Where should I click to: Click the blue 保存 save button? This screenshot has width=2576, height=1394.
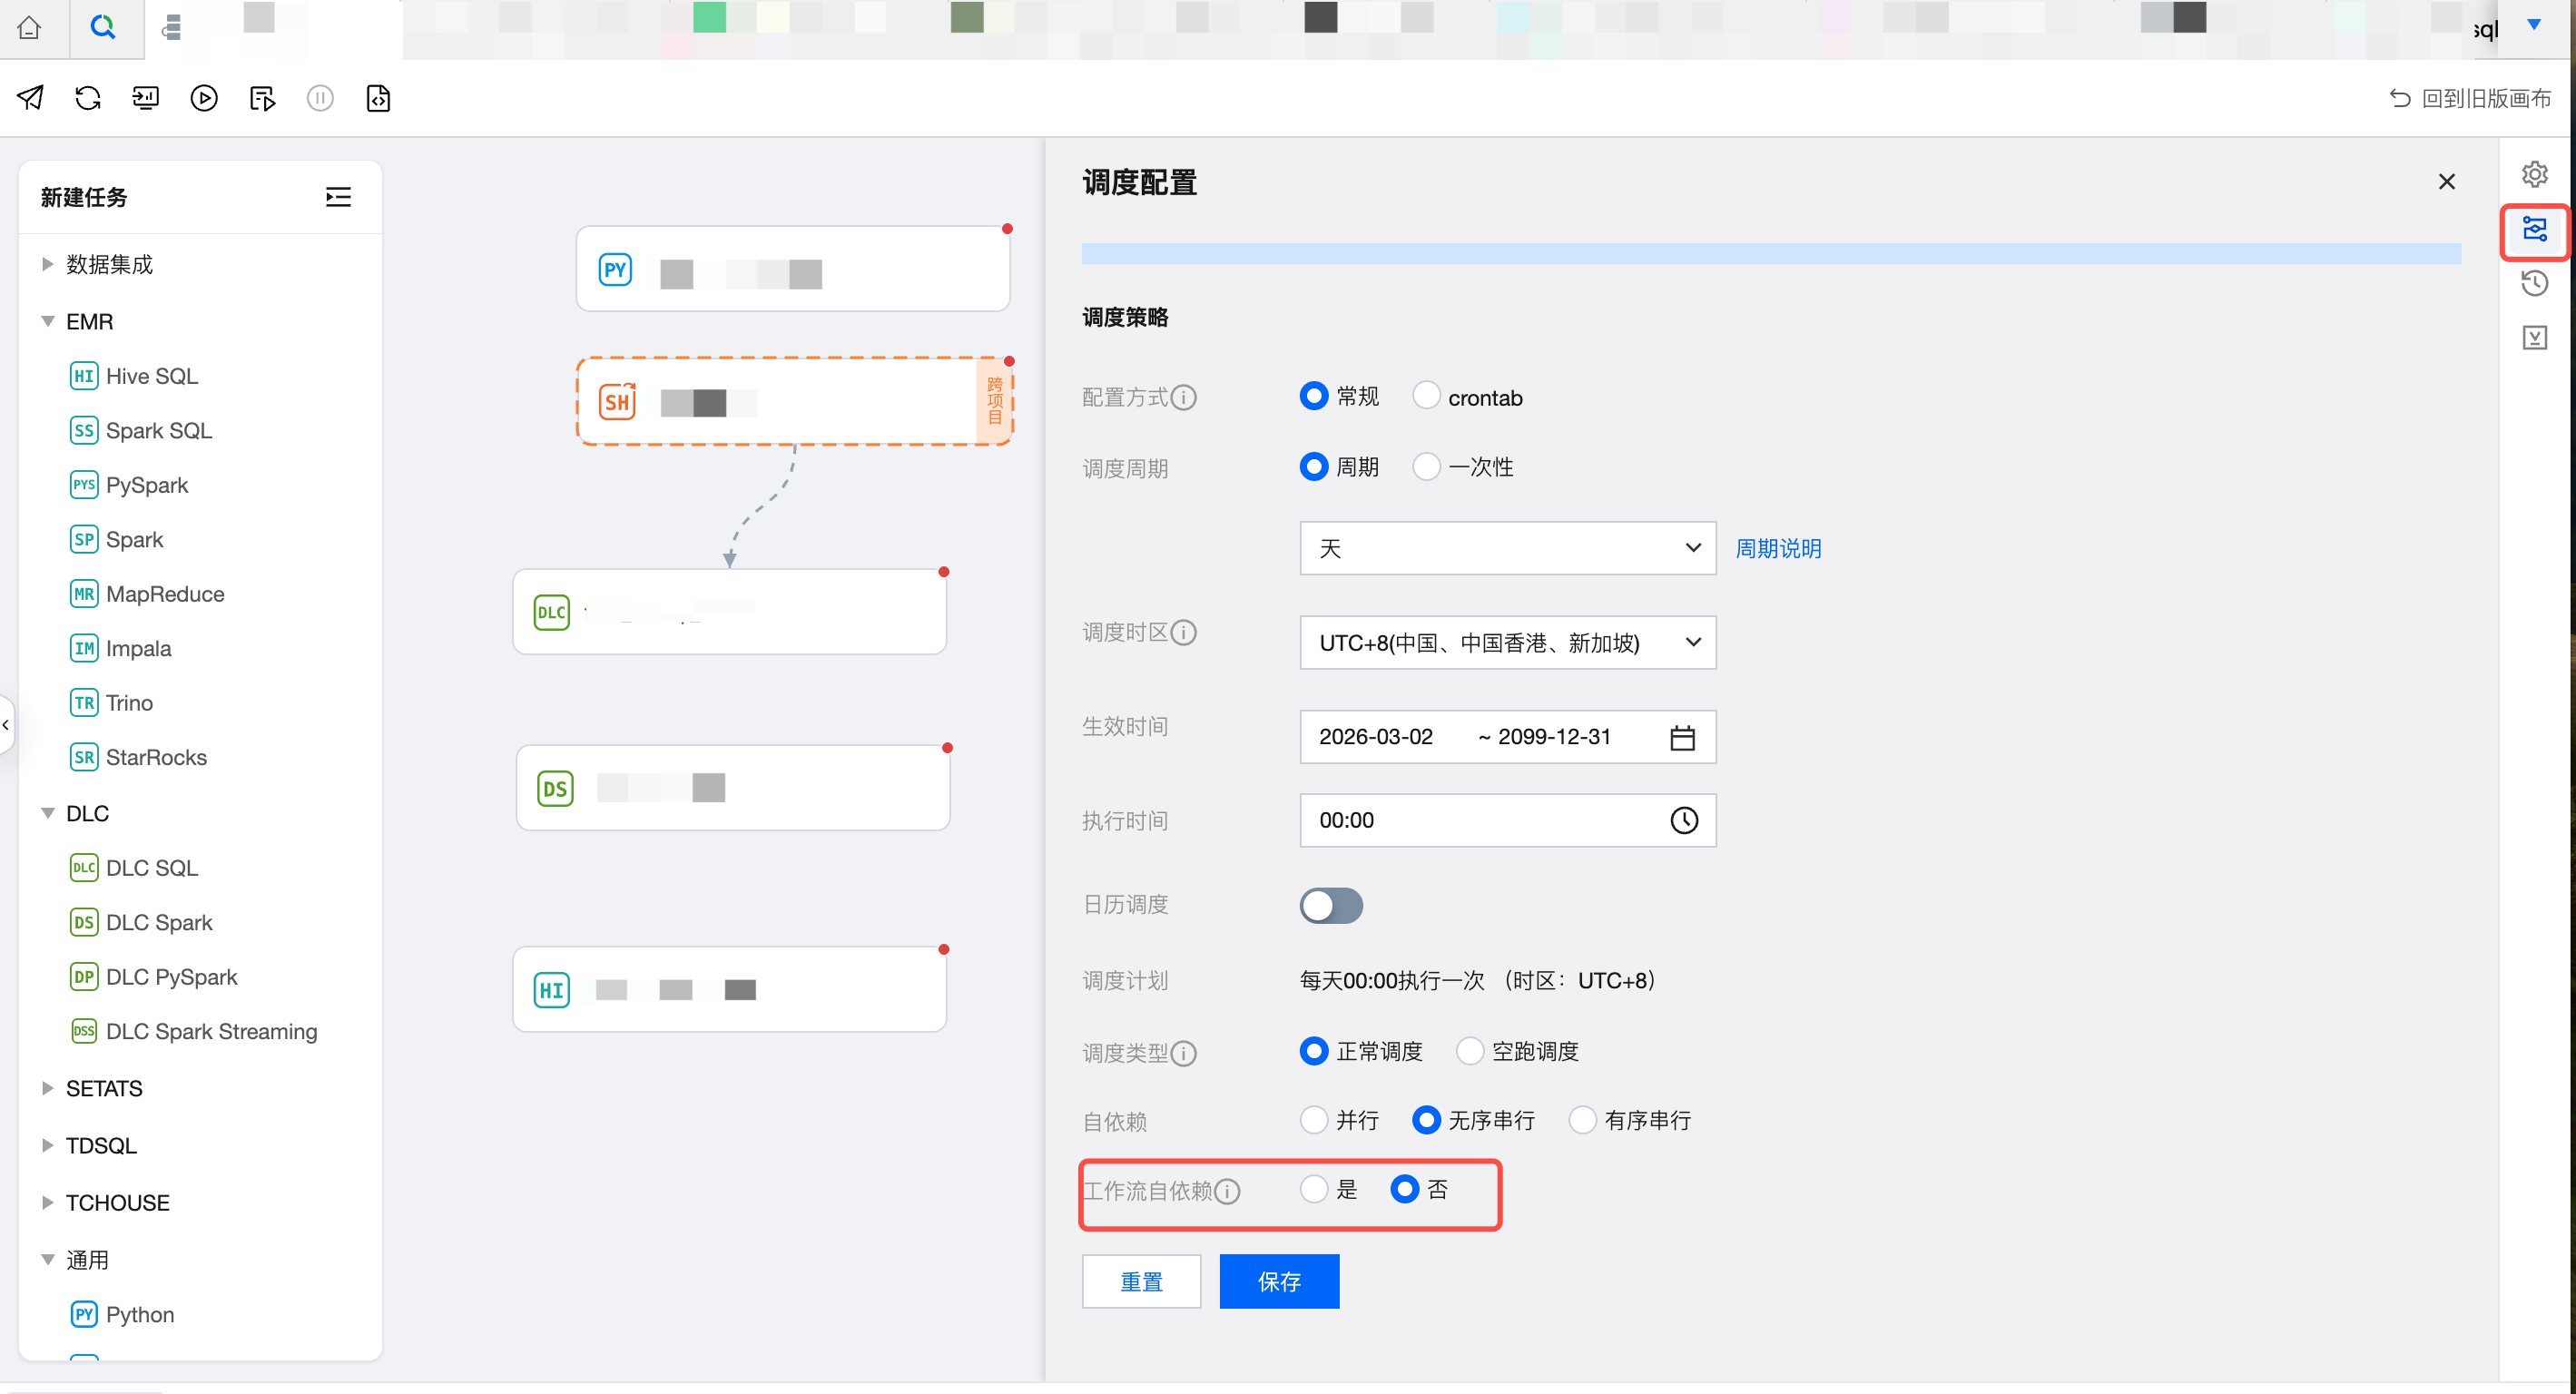1278,1281
